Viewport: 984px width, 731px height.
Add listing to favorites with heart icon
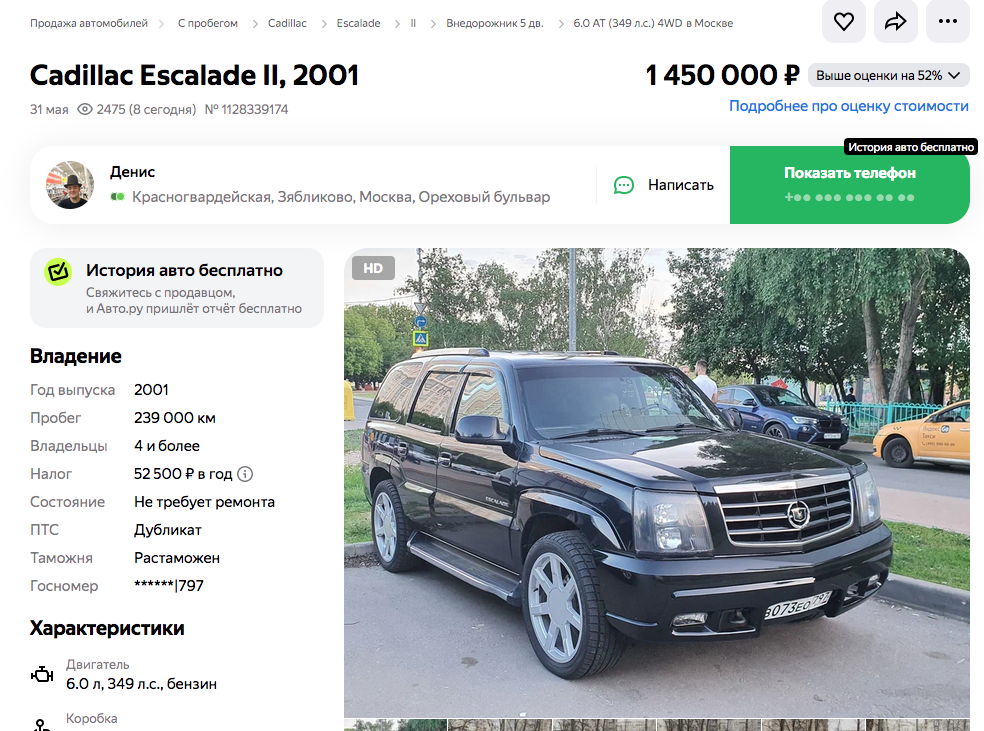click(843, 21)
